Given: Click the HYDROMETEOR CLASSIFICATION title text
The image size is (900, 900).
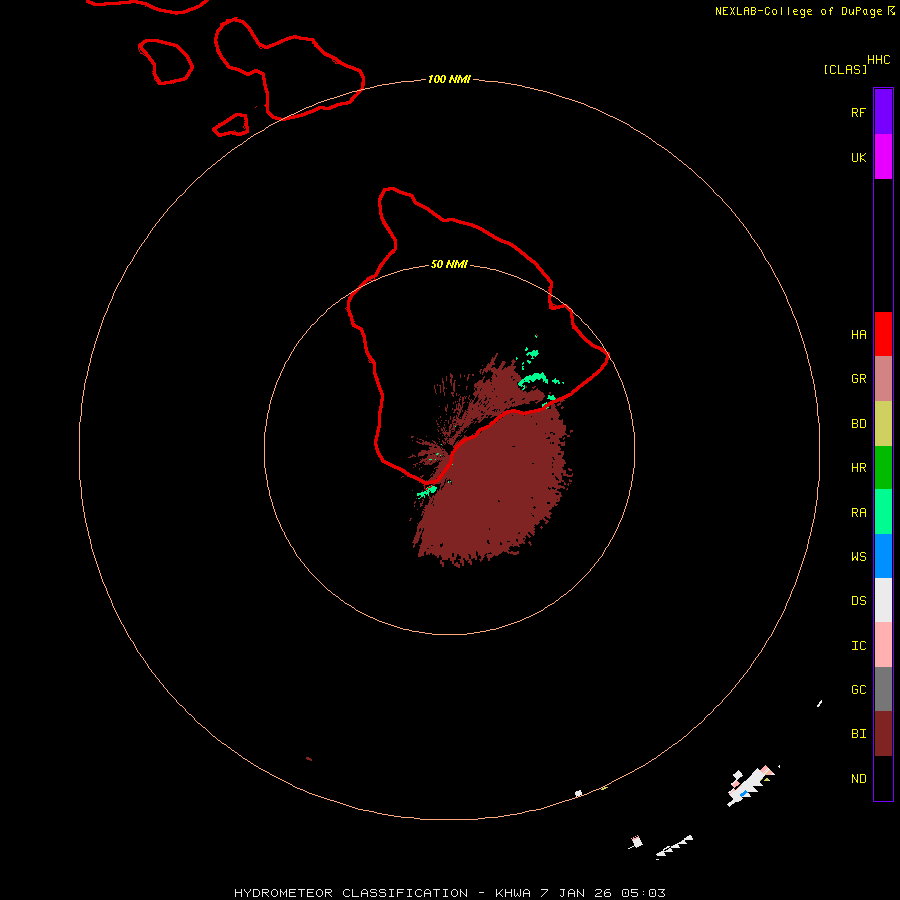Looking at the screenshot, I should coord(351,893).
